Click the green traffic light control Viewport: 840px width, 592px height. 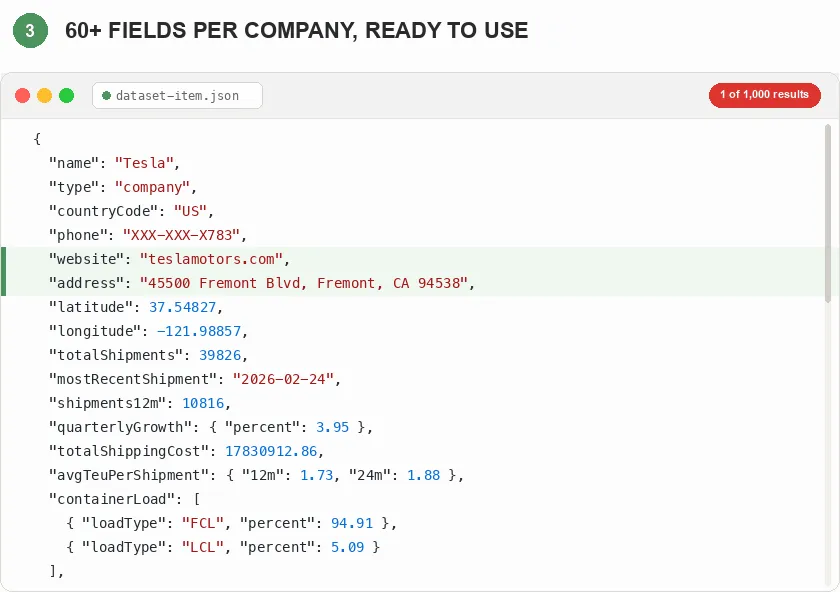click(64, 95)
